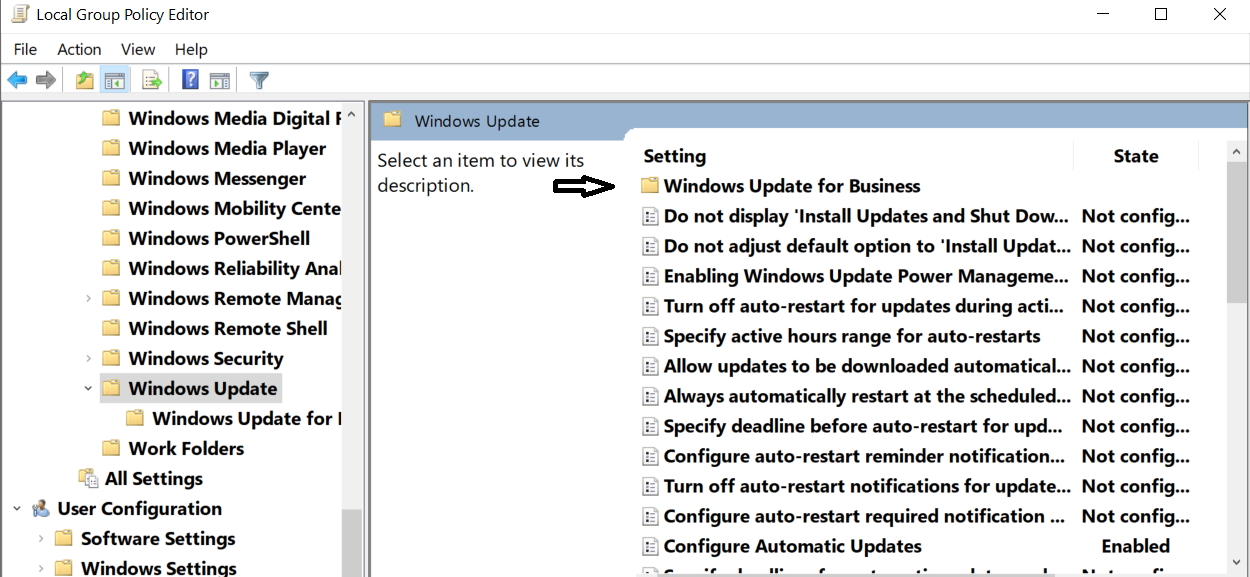Go back using the toolbar Back arrow
1250x577 pixels.
tap(17, 80)
